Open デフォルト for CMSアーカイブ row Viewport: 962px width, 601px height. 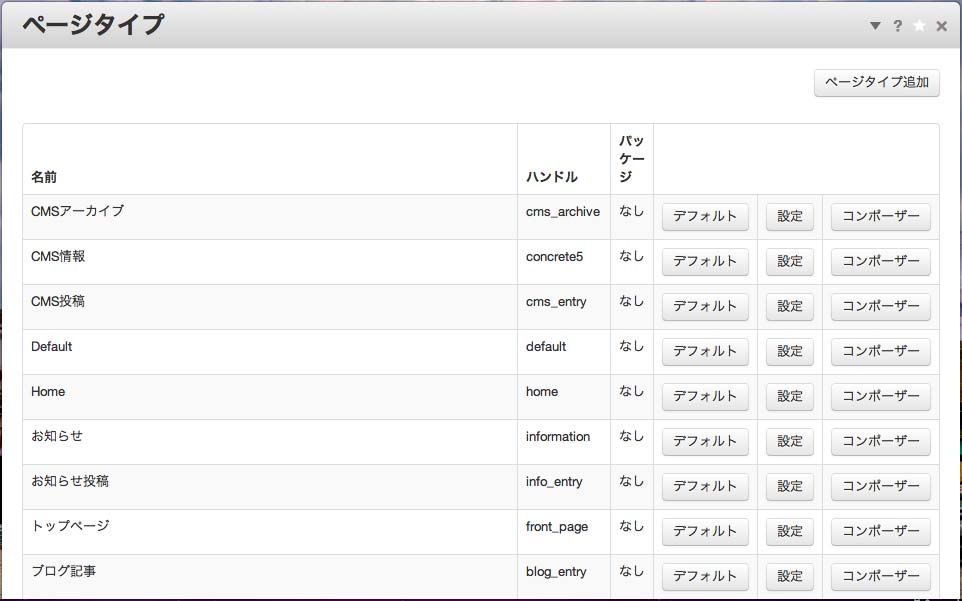coord(705,216)
